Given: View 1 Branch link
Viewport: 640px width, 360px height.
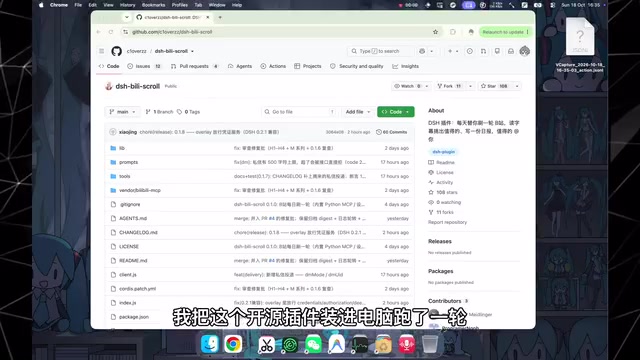Looking at the screenshot, I should click(x=159, y=112).
